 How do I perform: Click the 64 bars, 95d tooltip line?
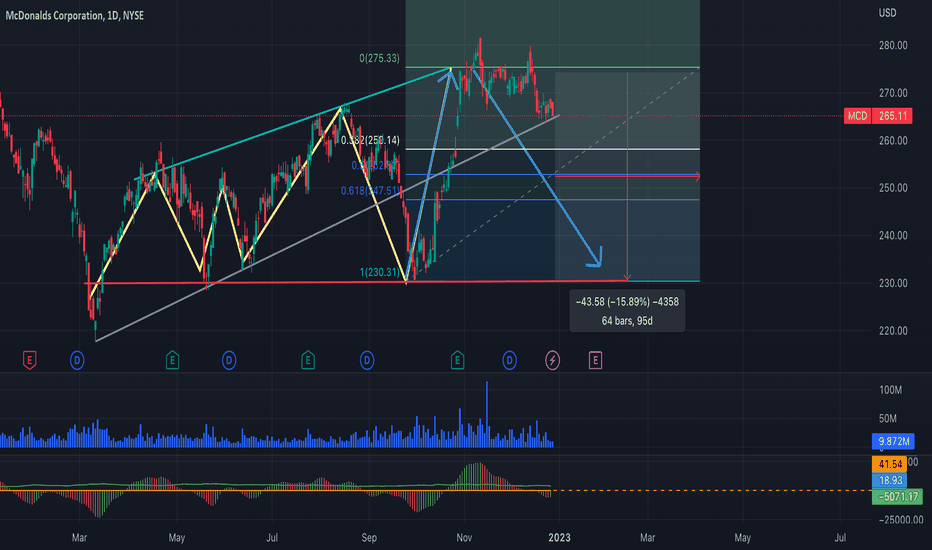[x=627, y=321]
